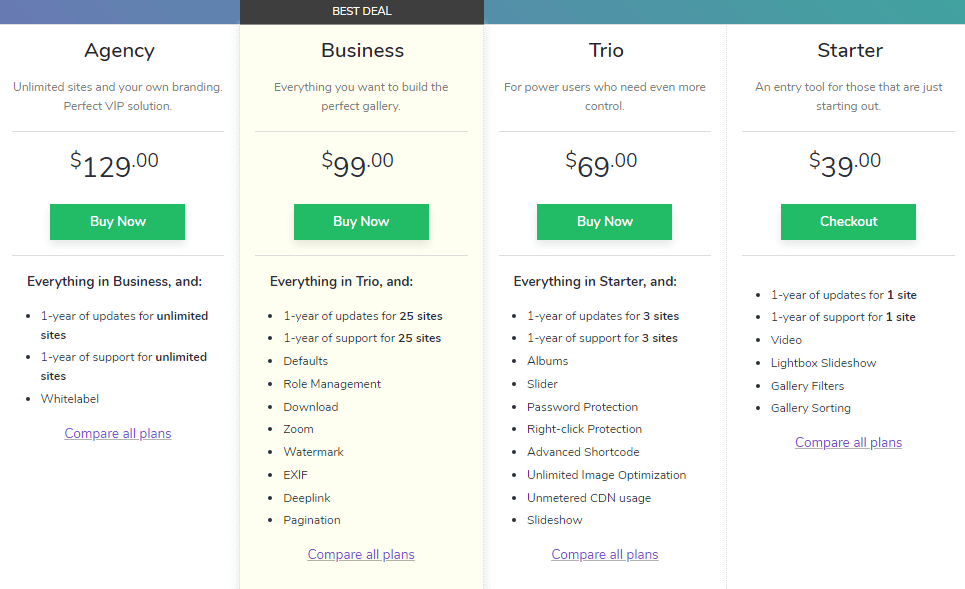Click the Trio plan heading

point(605,50)
